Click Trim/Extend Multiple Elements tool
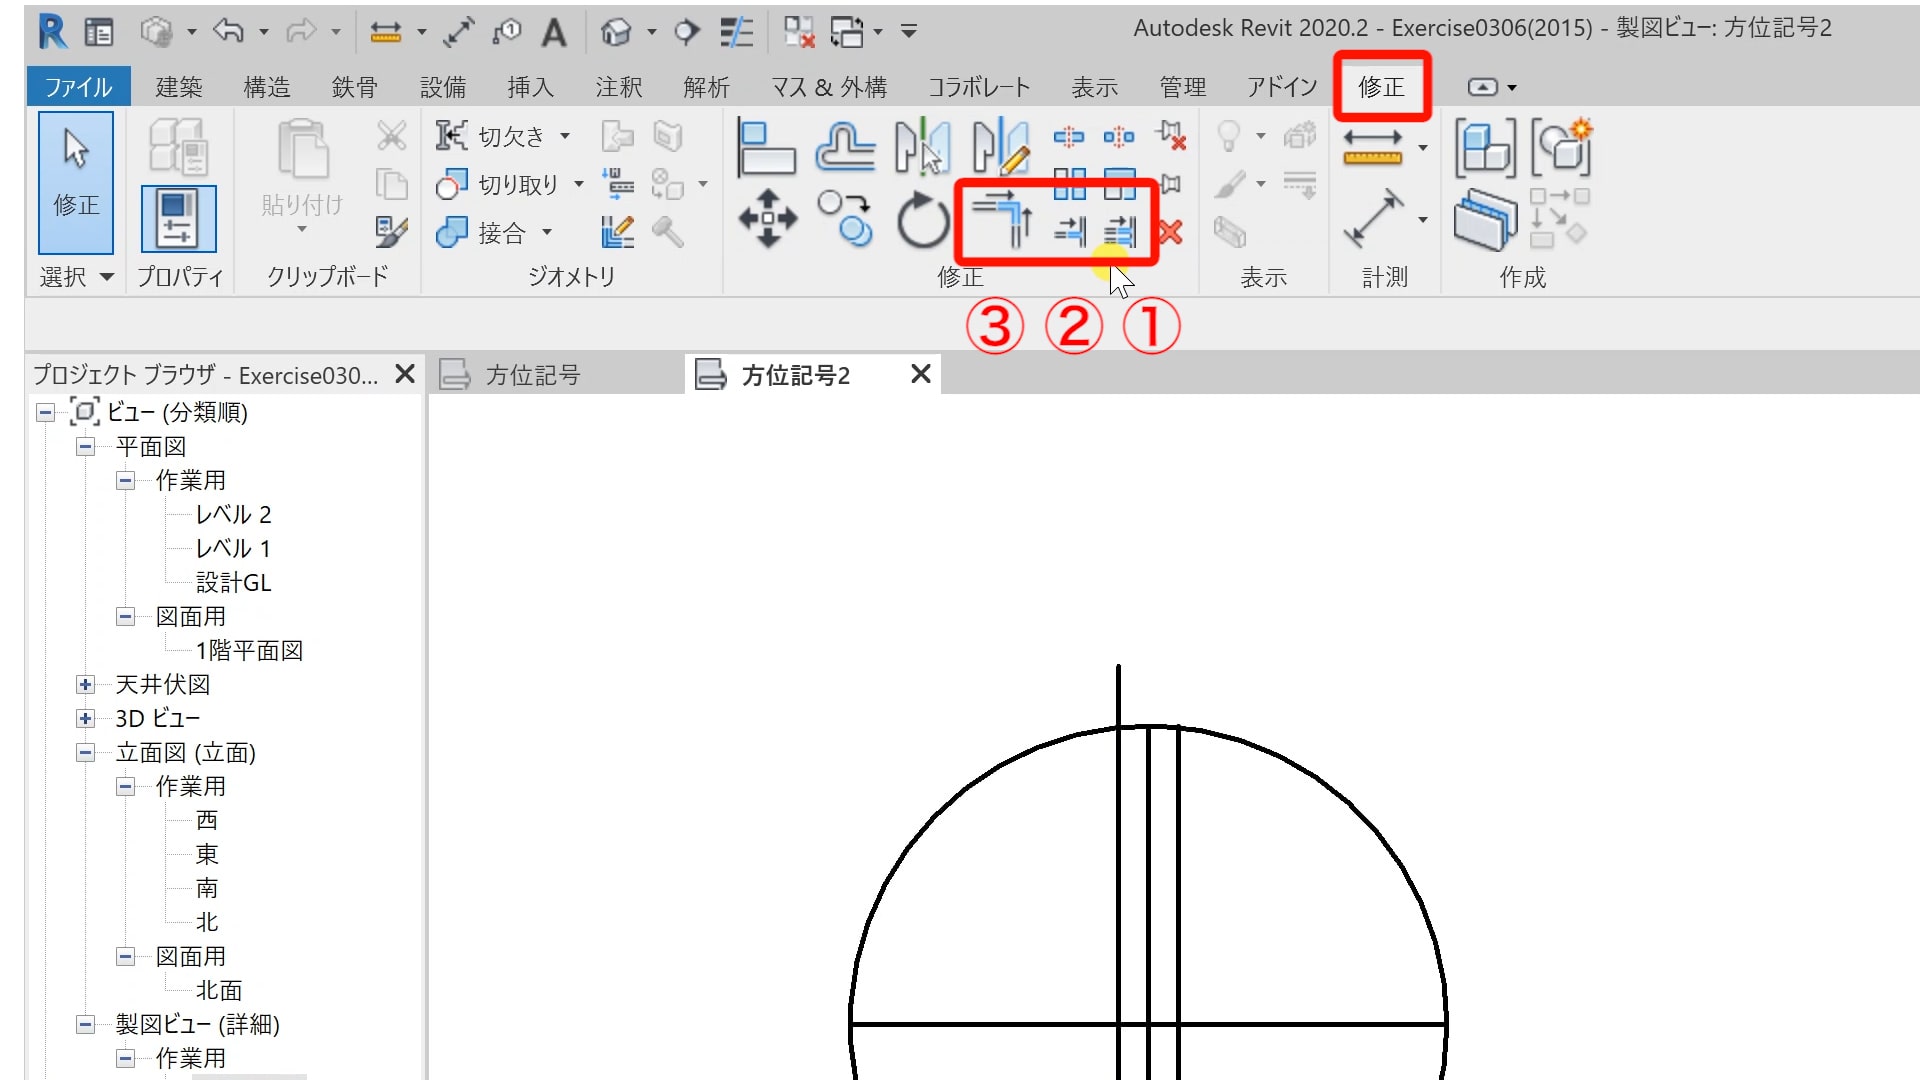Viewport: 1920px width, 1080px height. click(1119, 232)
